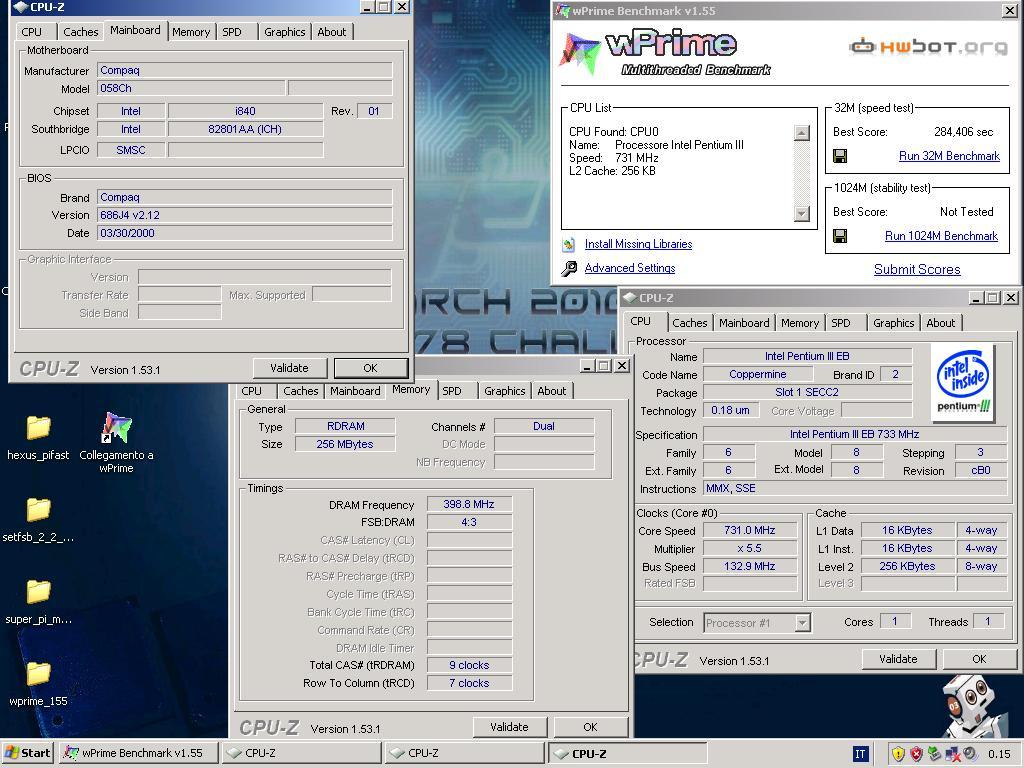
Task: Select the third CPU-Z taskbar button
Action: click(x=627, y=753)
